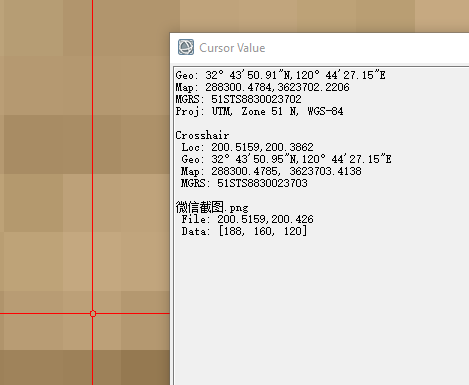Select the Crosshair Geo line ending 50.95"N
Viewport: 469px width, 385px height.
(x=286, y=159)
